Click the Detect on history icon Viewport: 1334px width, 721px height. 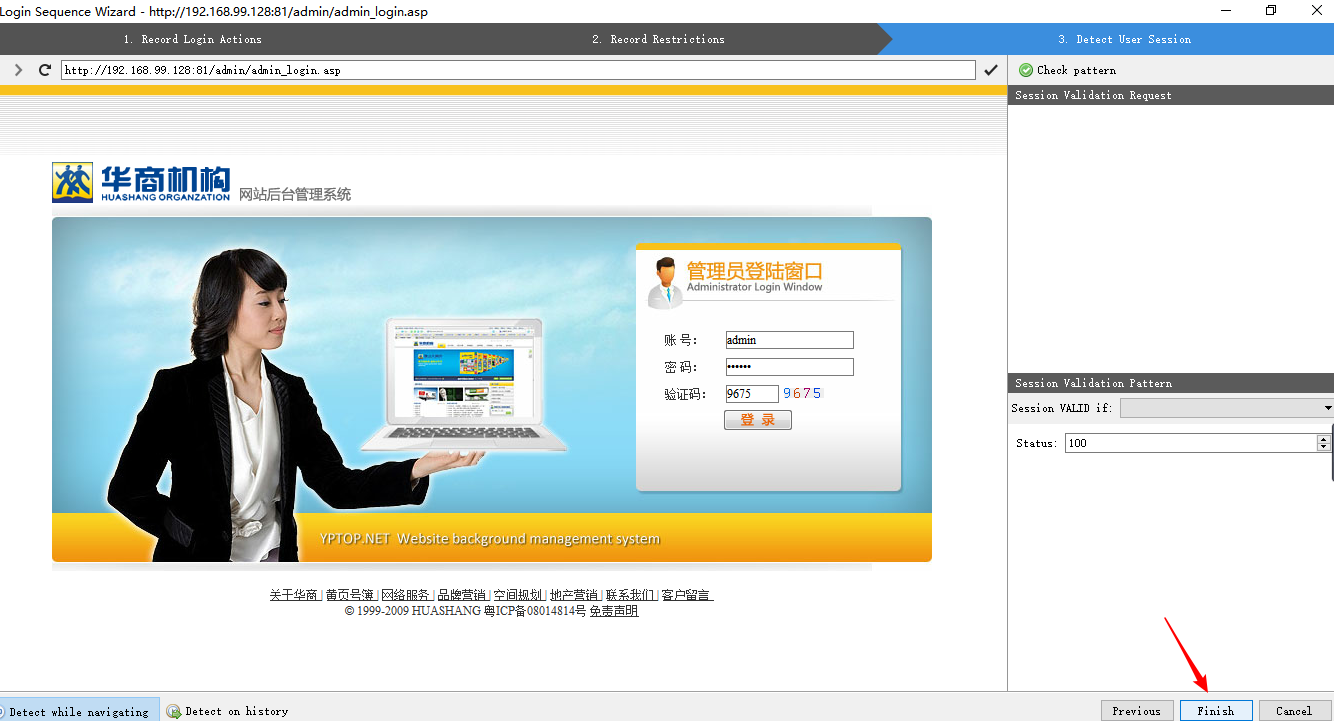coord(174,710)
